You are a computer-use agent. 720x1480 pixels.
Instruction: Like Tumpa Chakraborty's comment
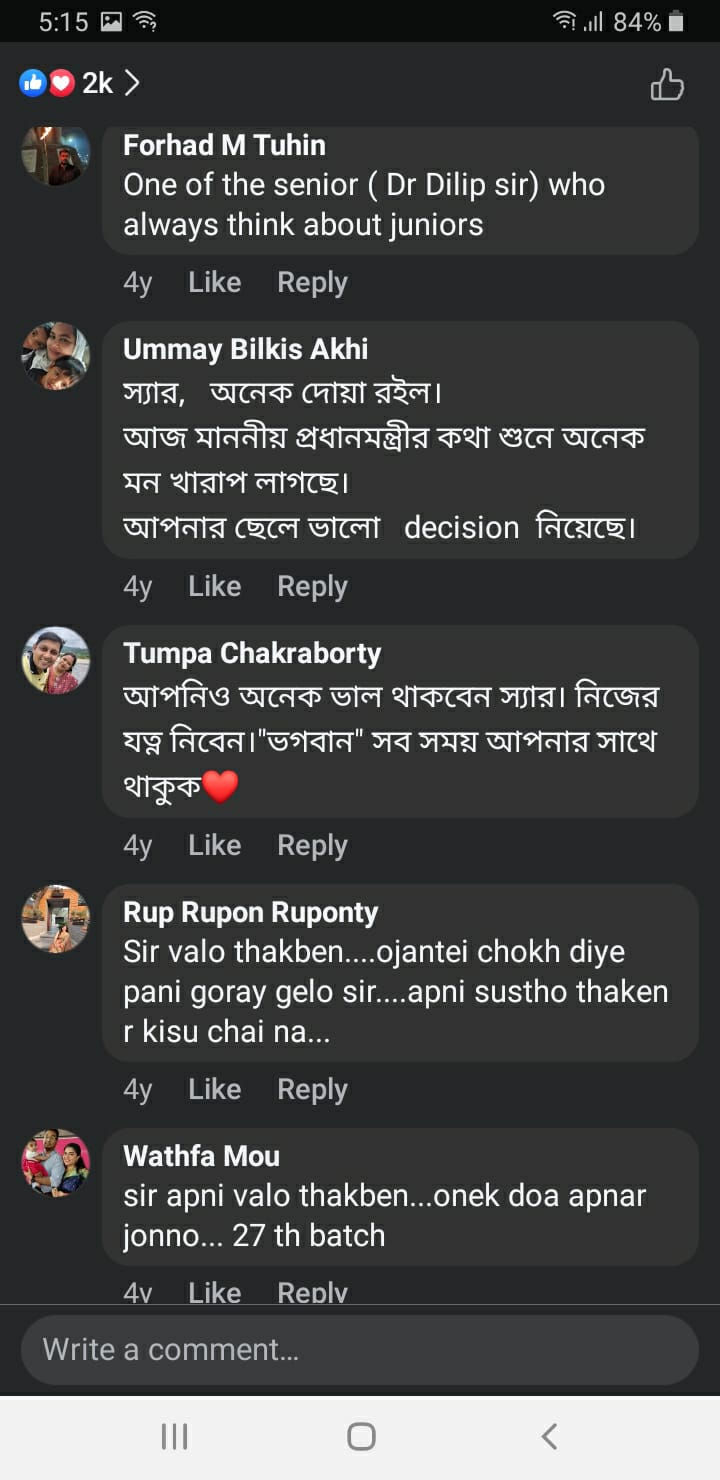click(214, 846)
